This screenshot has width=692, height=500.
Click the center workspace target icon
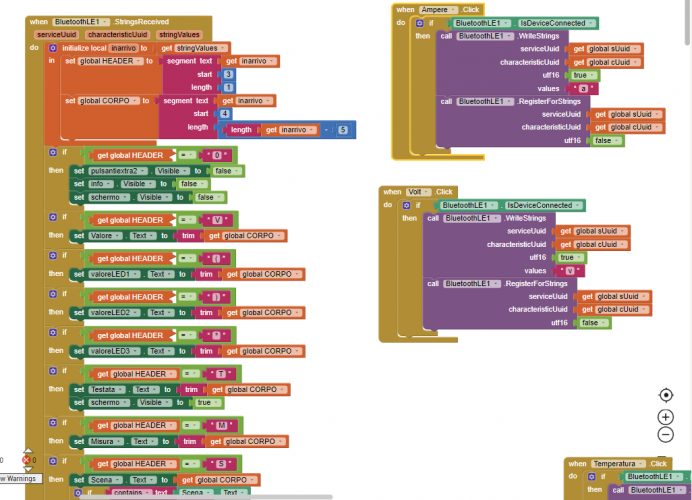666,396
